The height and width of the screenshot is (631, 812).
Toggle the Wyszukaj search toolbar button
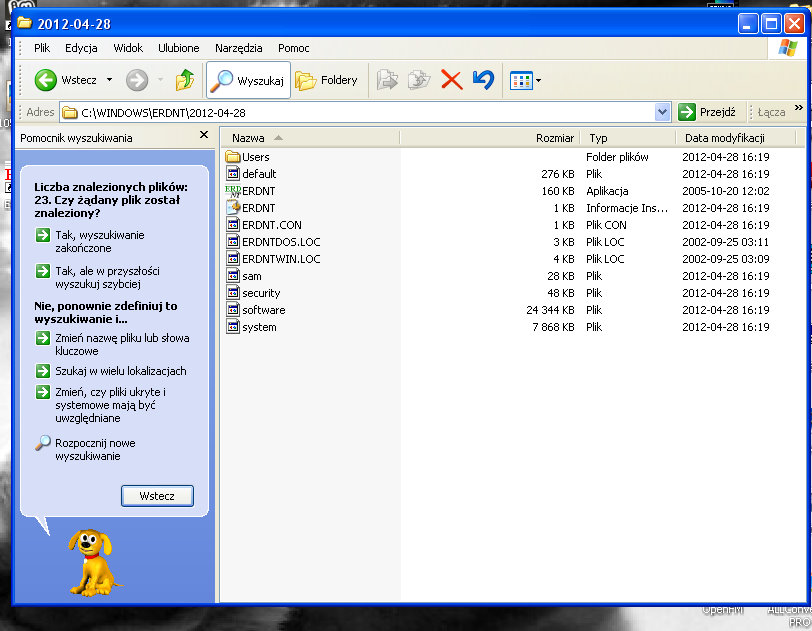click(x=249, y=80)
